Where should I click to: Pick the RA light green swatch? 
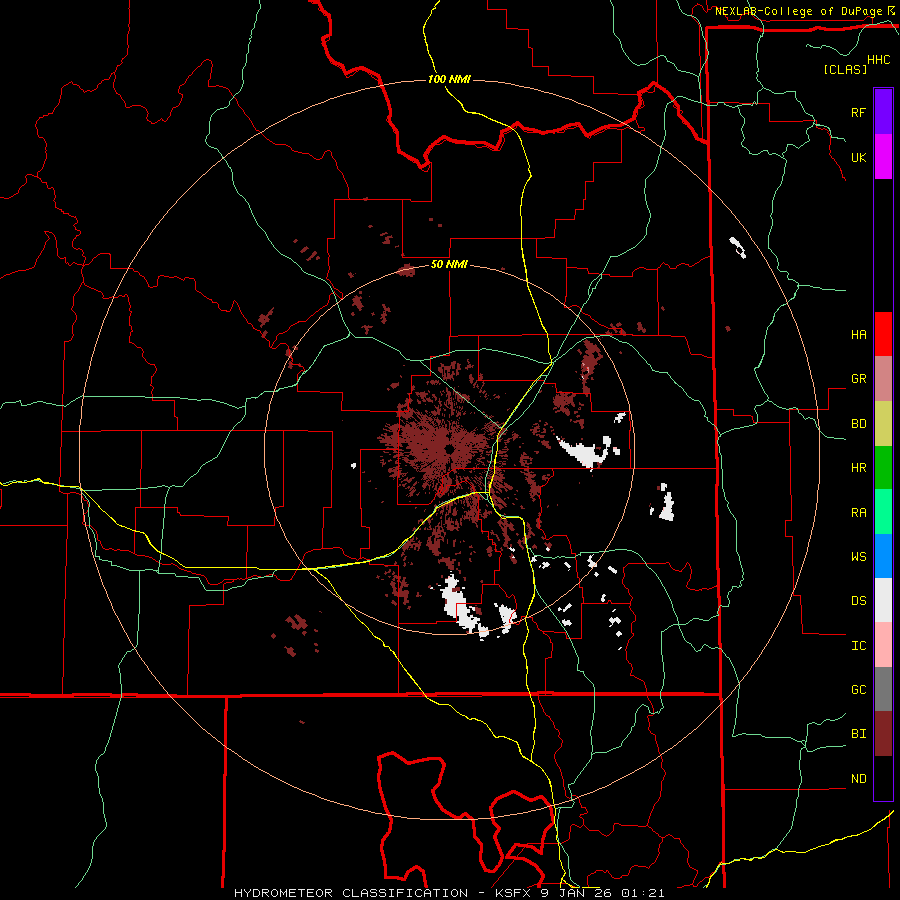point(883,512)
